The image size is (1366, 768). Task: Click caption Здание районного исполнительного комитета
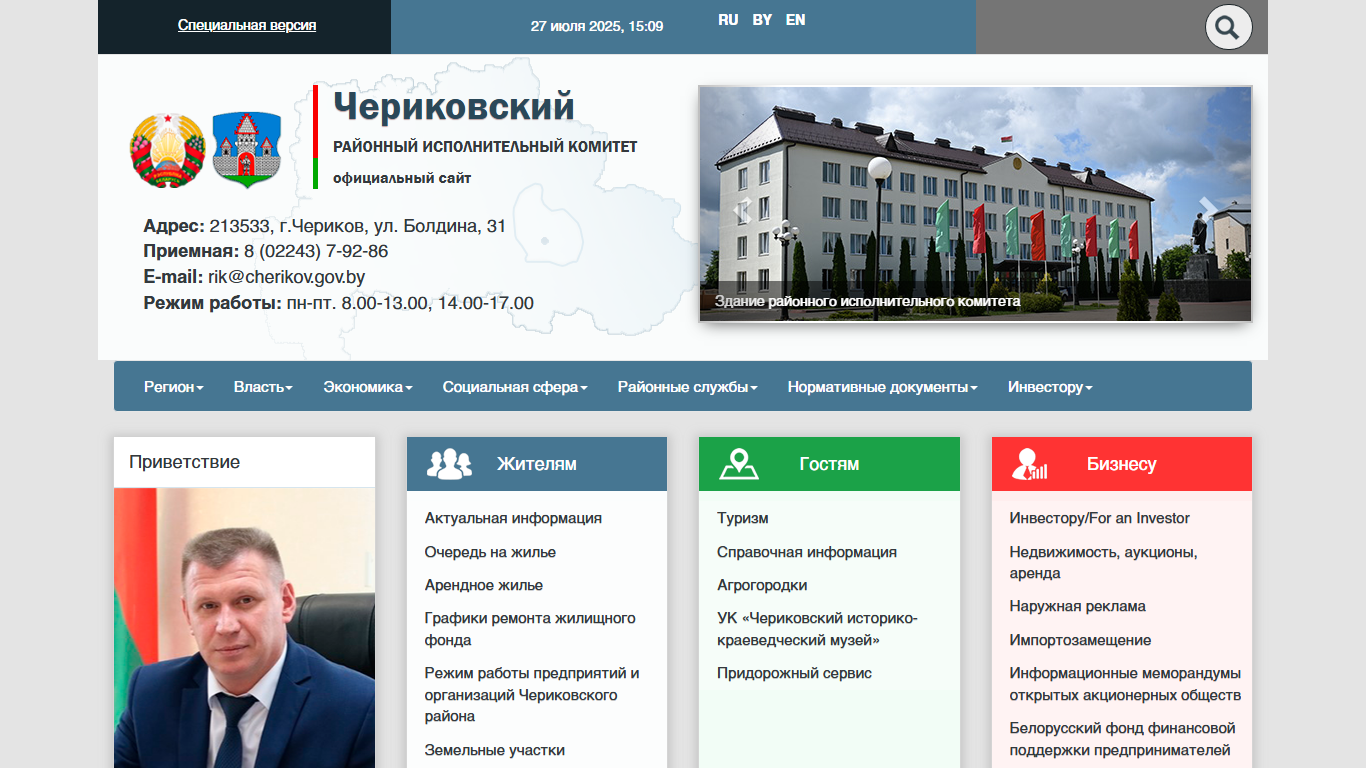point(867,301)
